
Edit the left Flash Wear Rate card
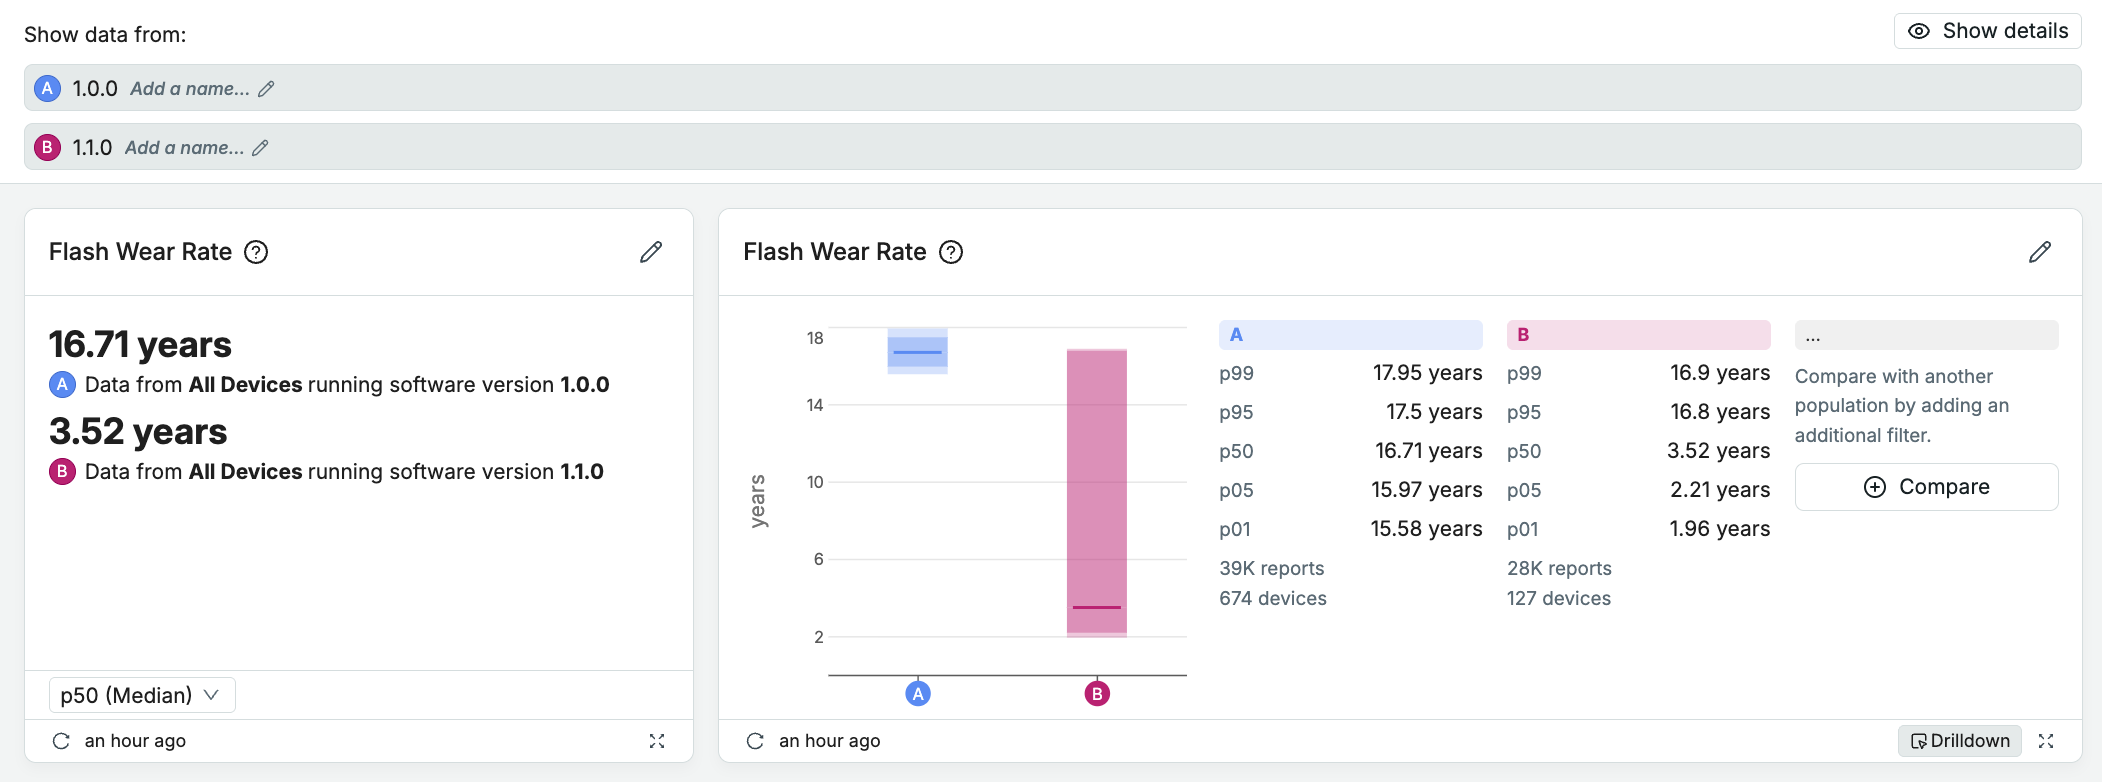(651, 252)
